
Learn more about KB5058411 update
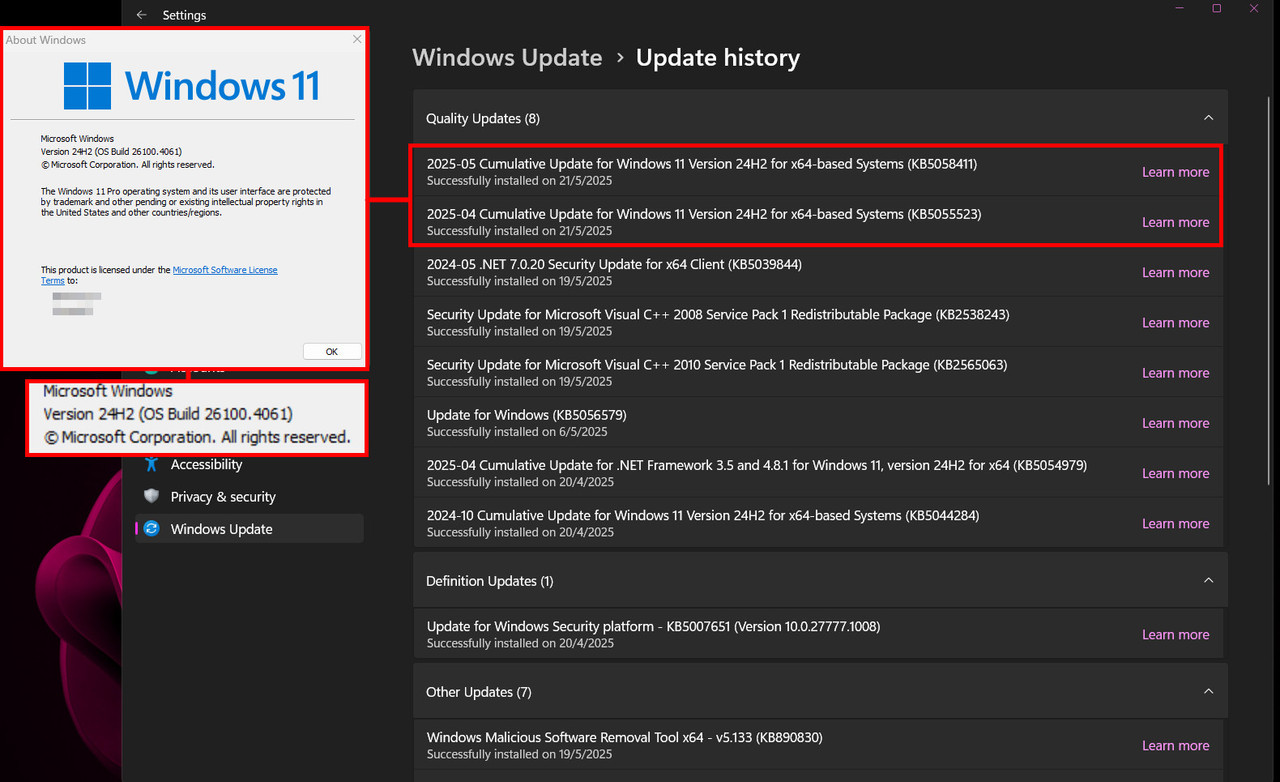click(1175, 172)
